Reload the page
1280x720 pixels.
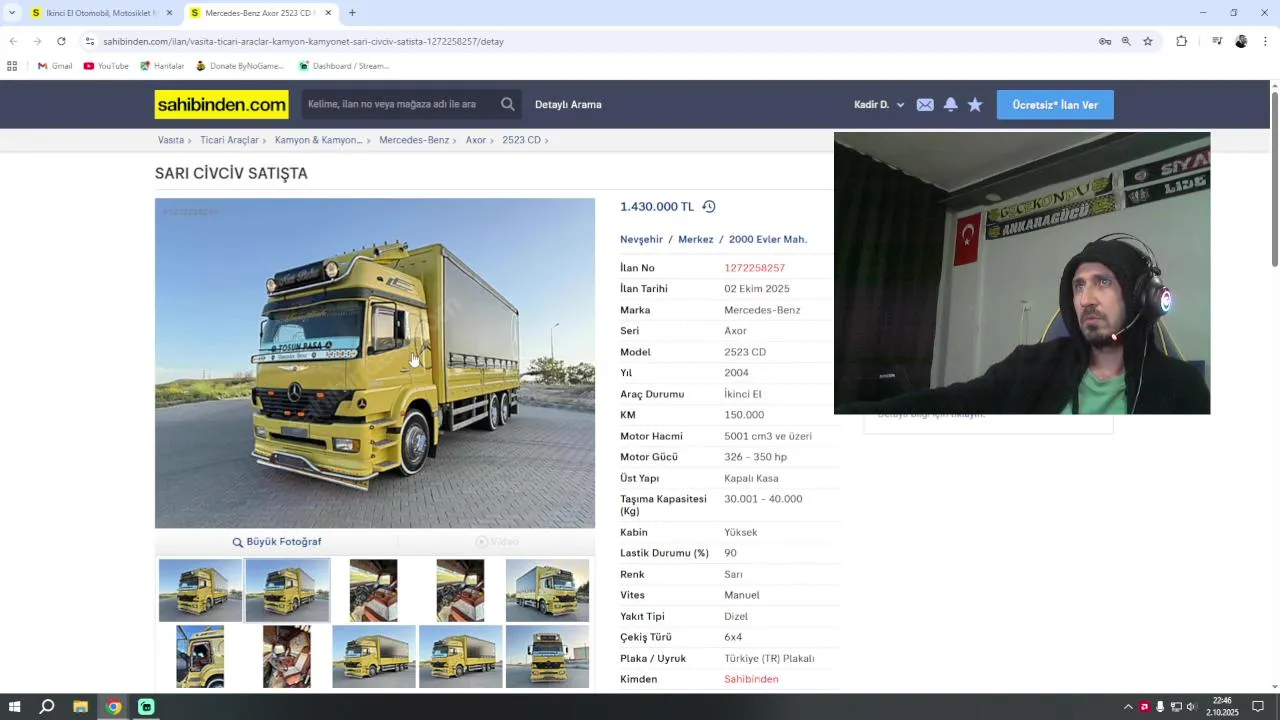61,41
